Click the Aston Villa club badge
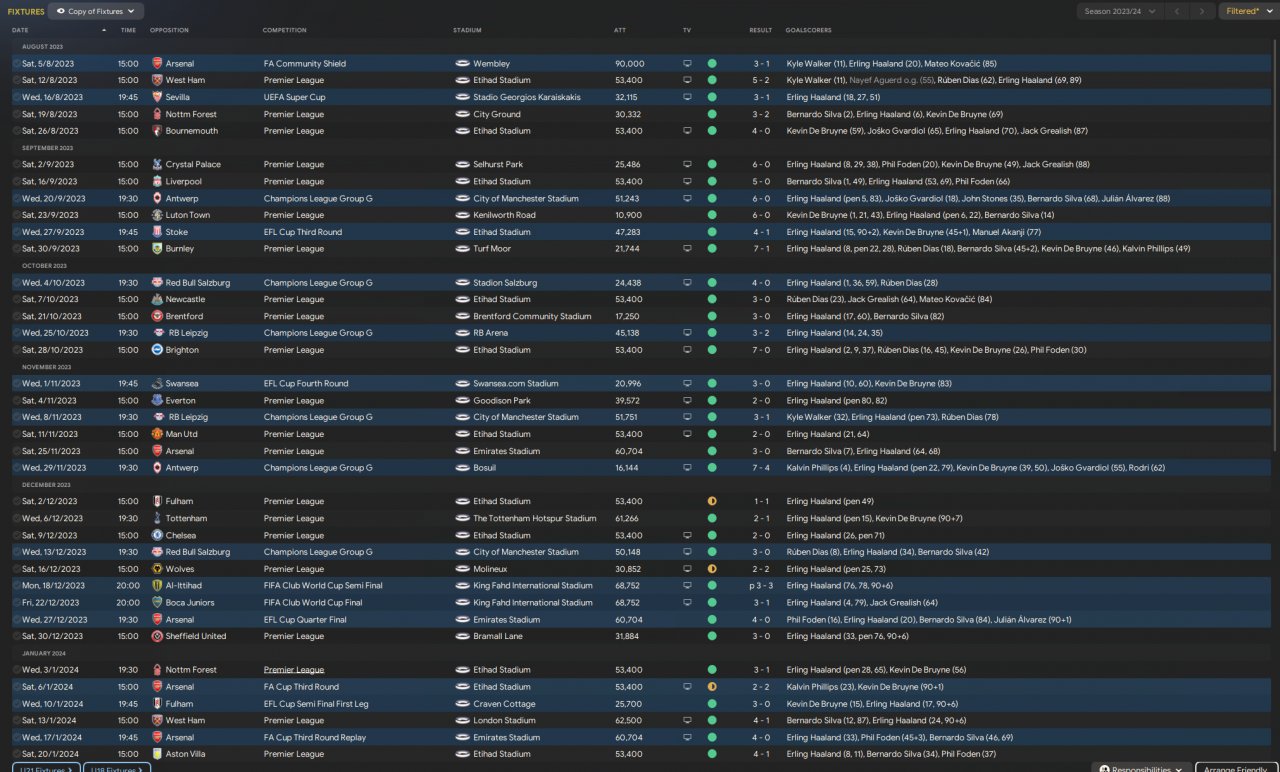 [x=157, y=754]
